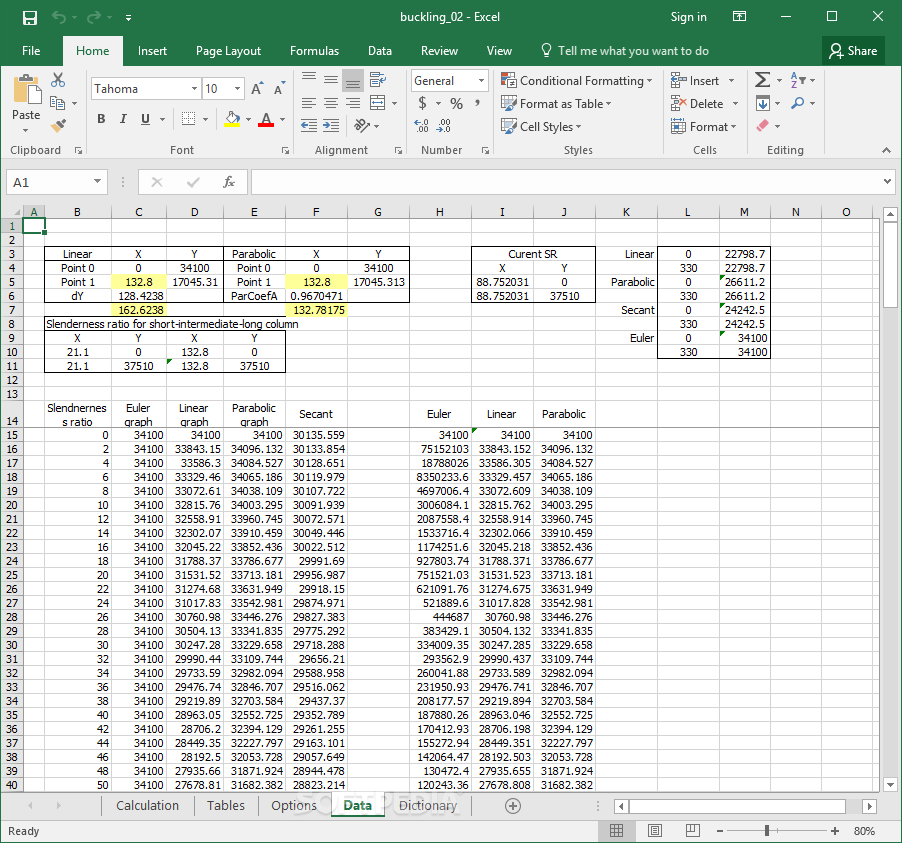Viewport: 902px width, 843px height.
Task: Switch to the Calculation sheet tab
Action: point(147,806)
